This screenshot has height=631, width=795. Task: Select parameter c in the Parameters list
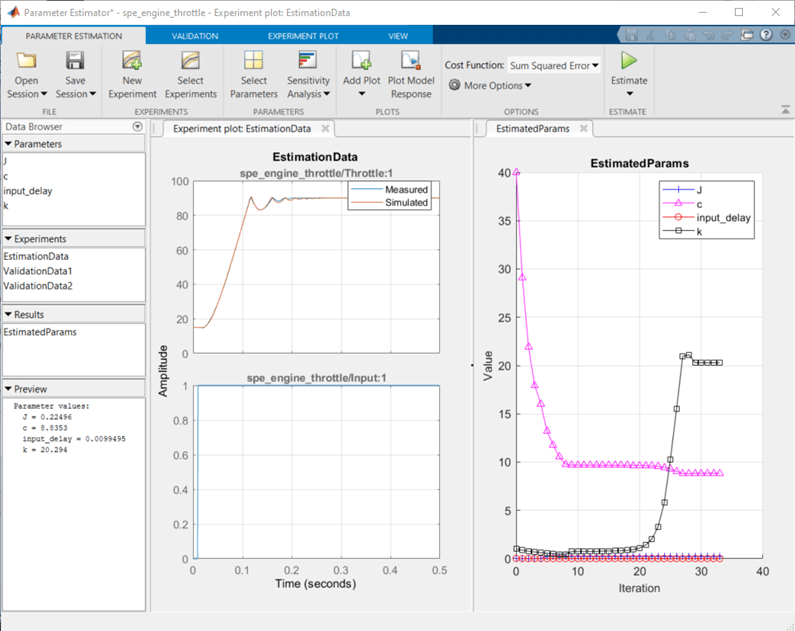[x=74, y=176]
